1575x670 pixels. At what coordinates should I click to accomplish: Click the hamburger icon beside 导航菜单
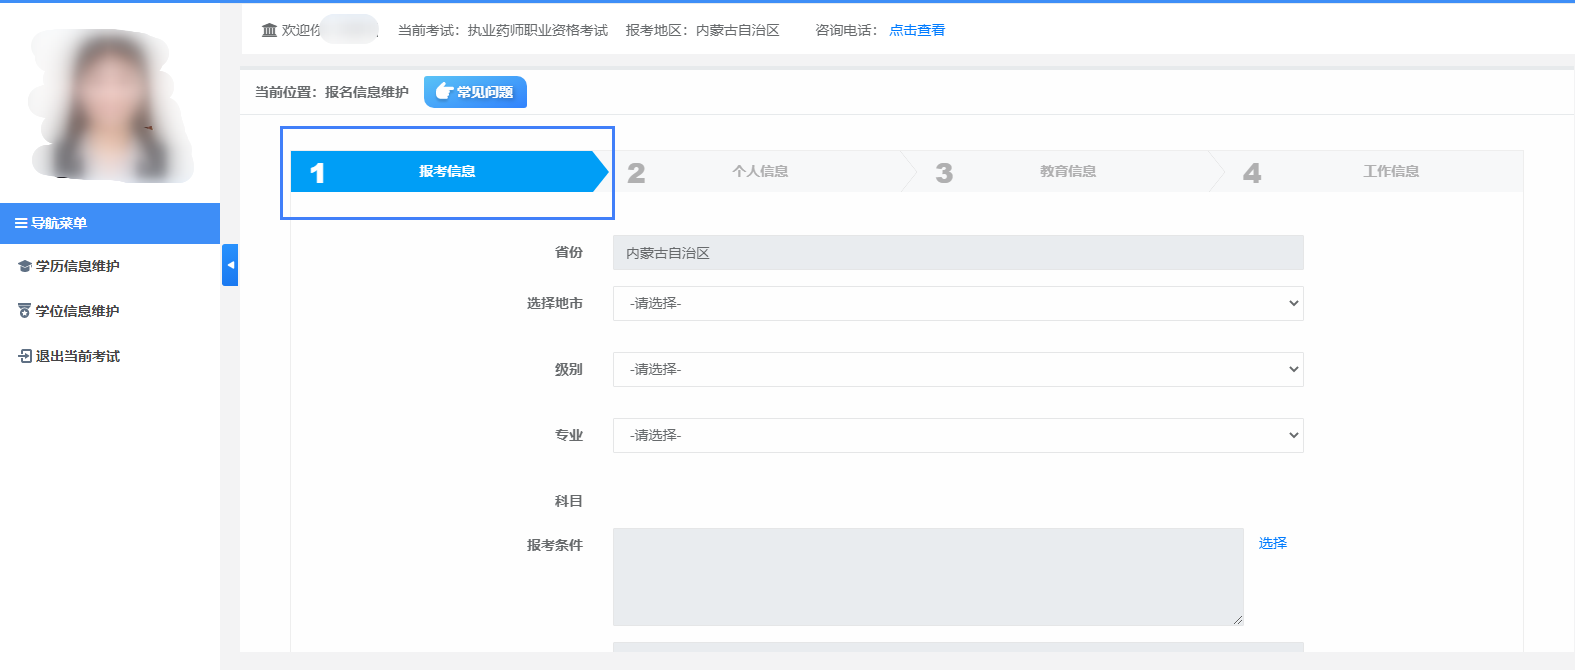tap(21, 223)
